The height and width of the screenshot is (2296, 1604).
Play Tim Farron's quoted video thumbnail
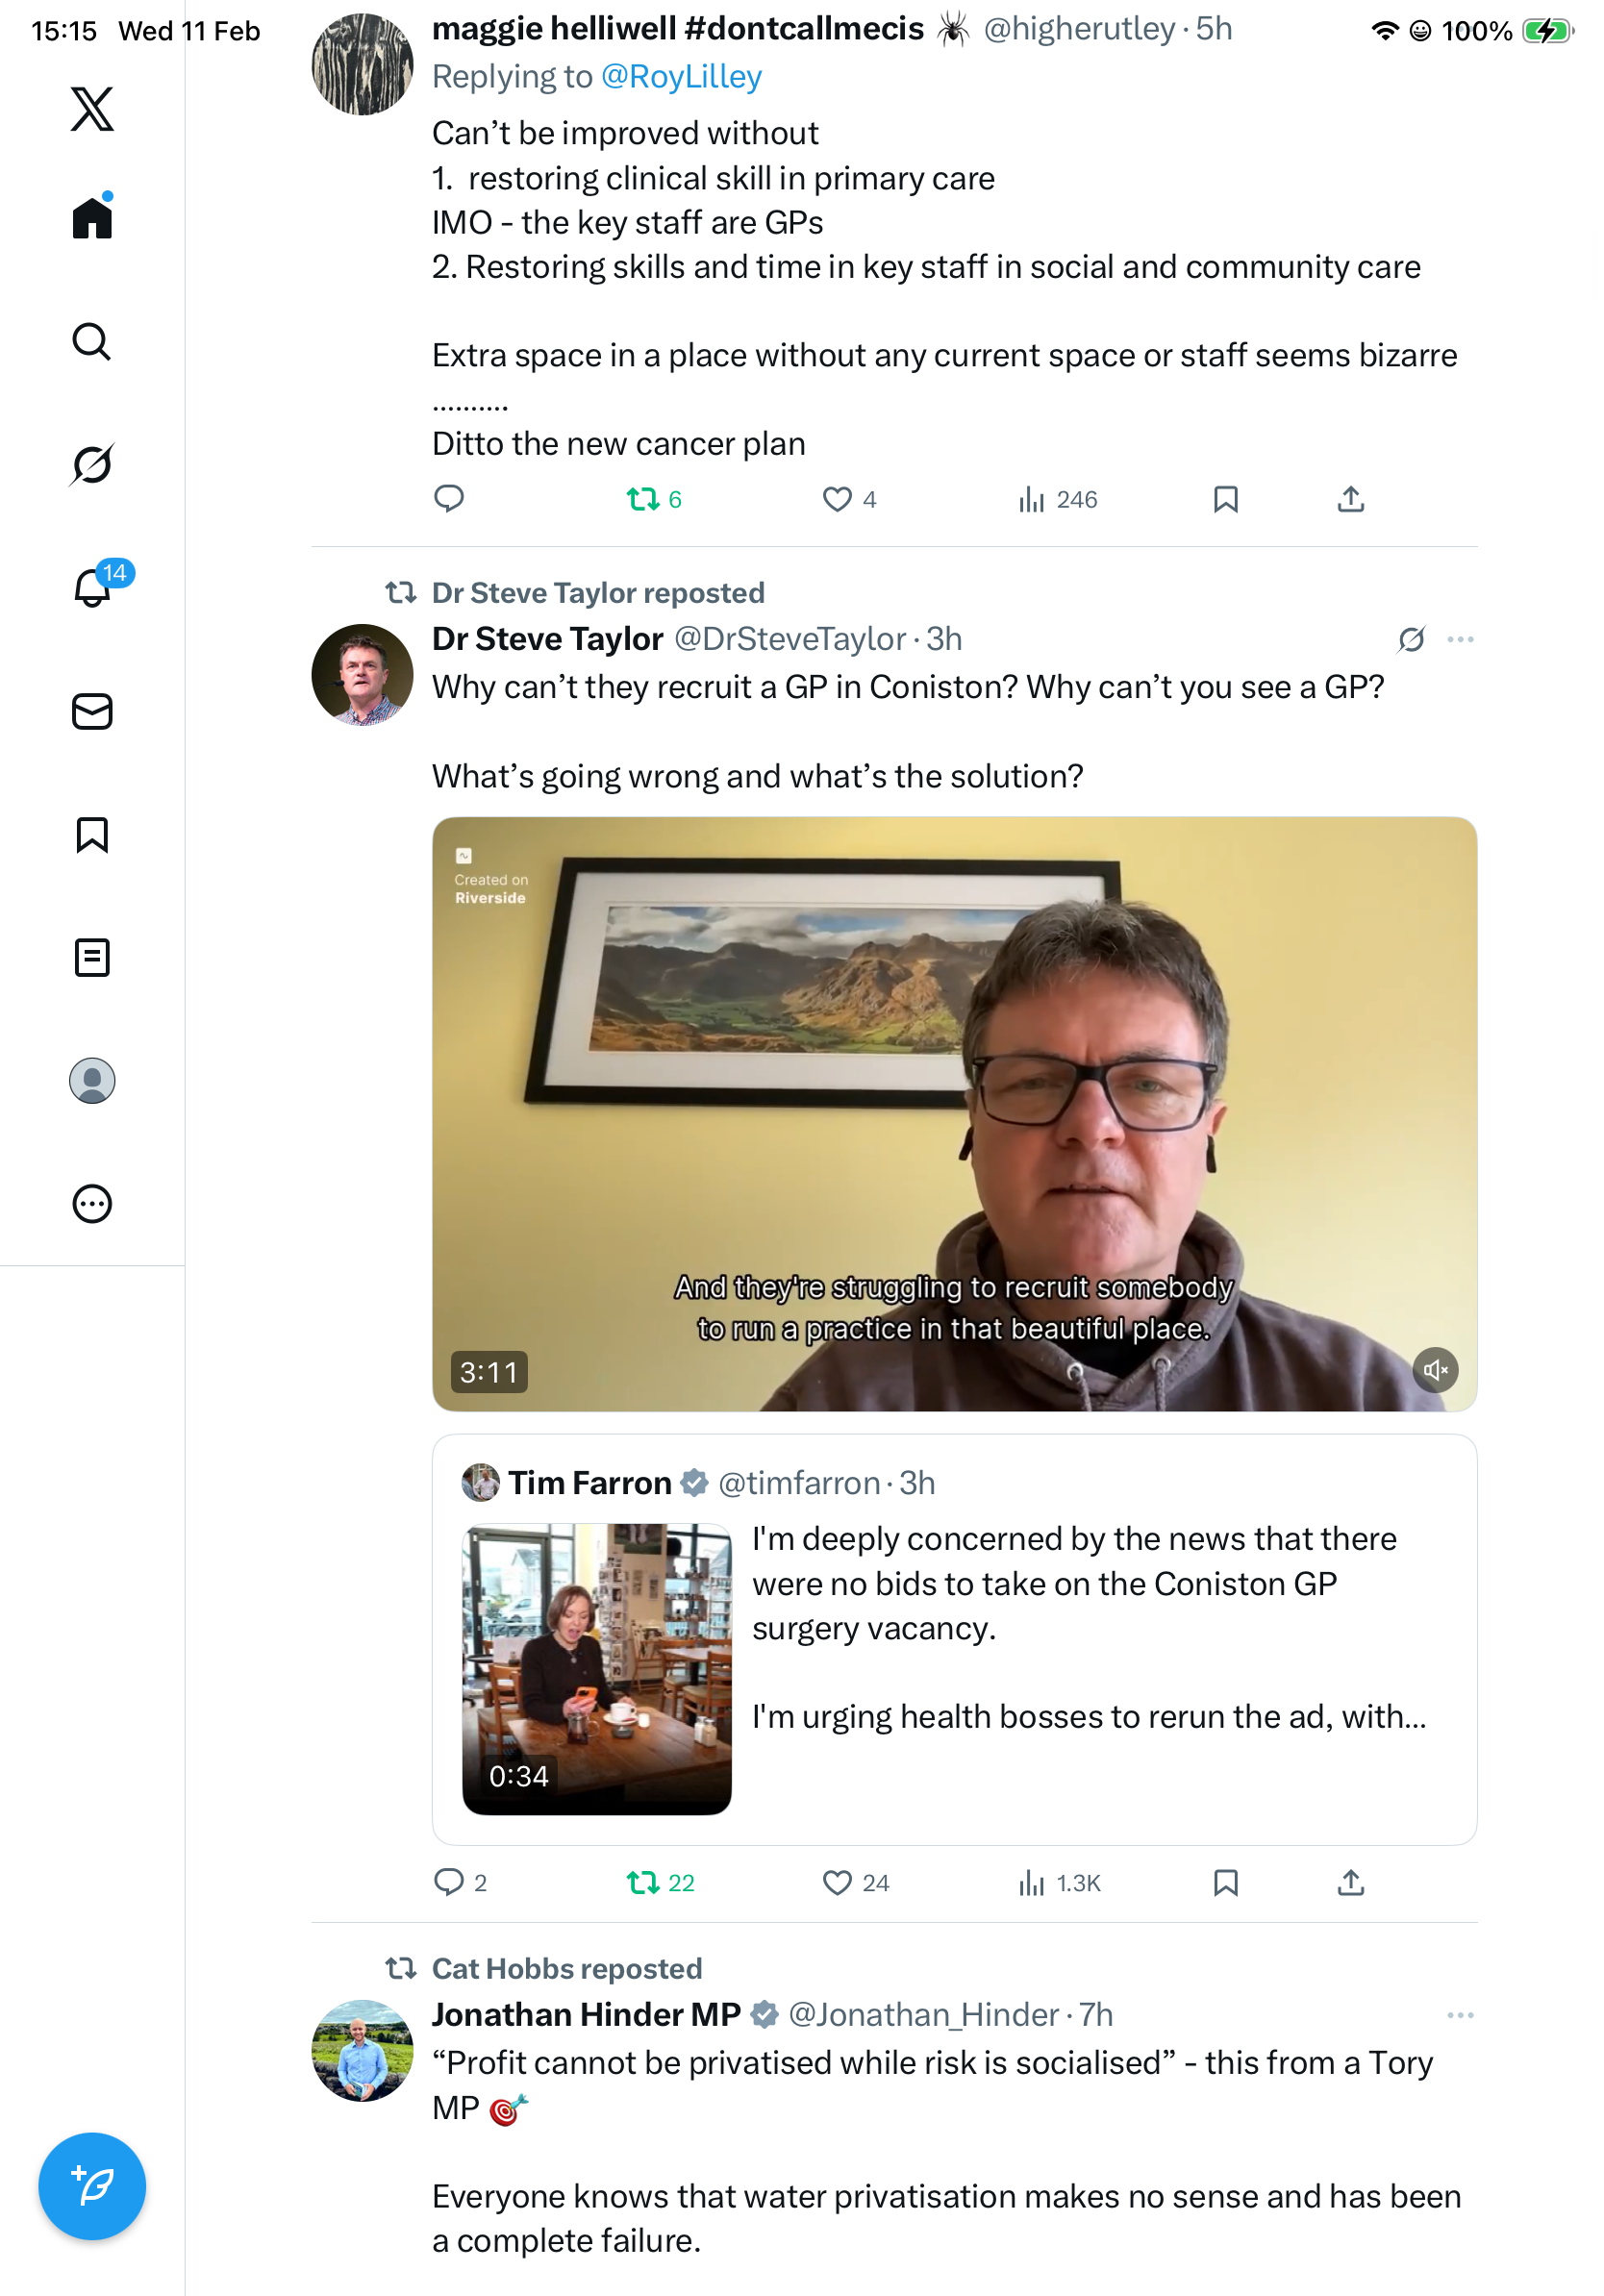[x=596, y=1668]
